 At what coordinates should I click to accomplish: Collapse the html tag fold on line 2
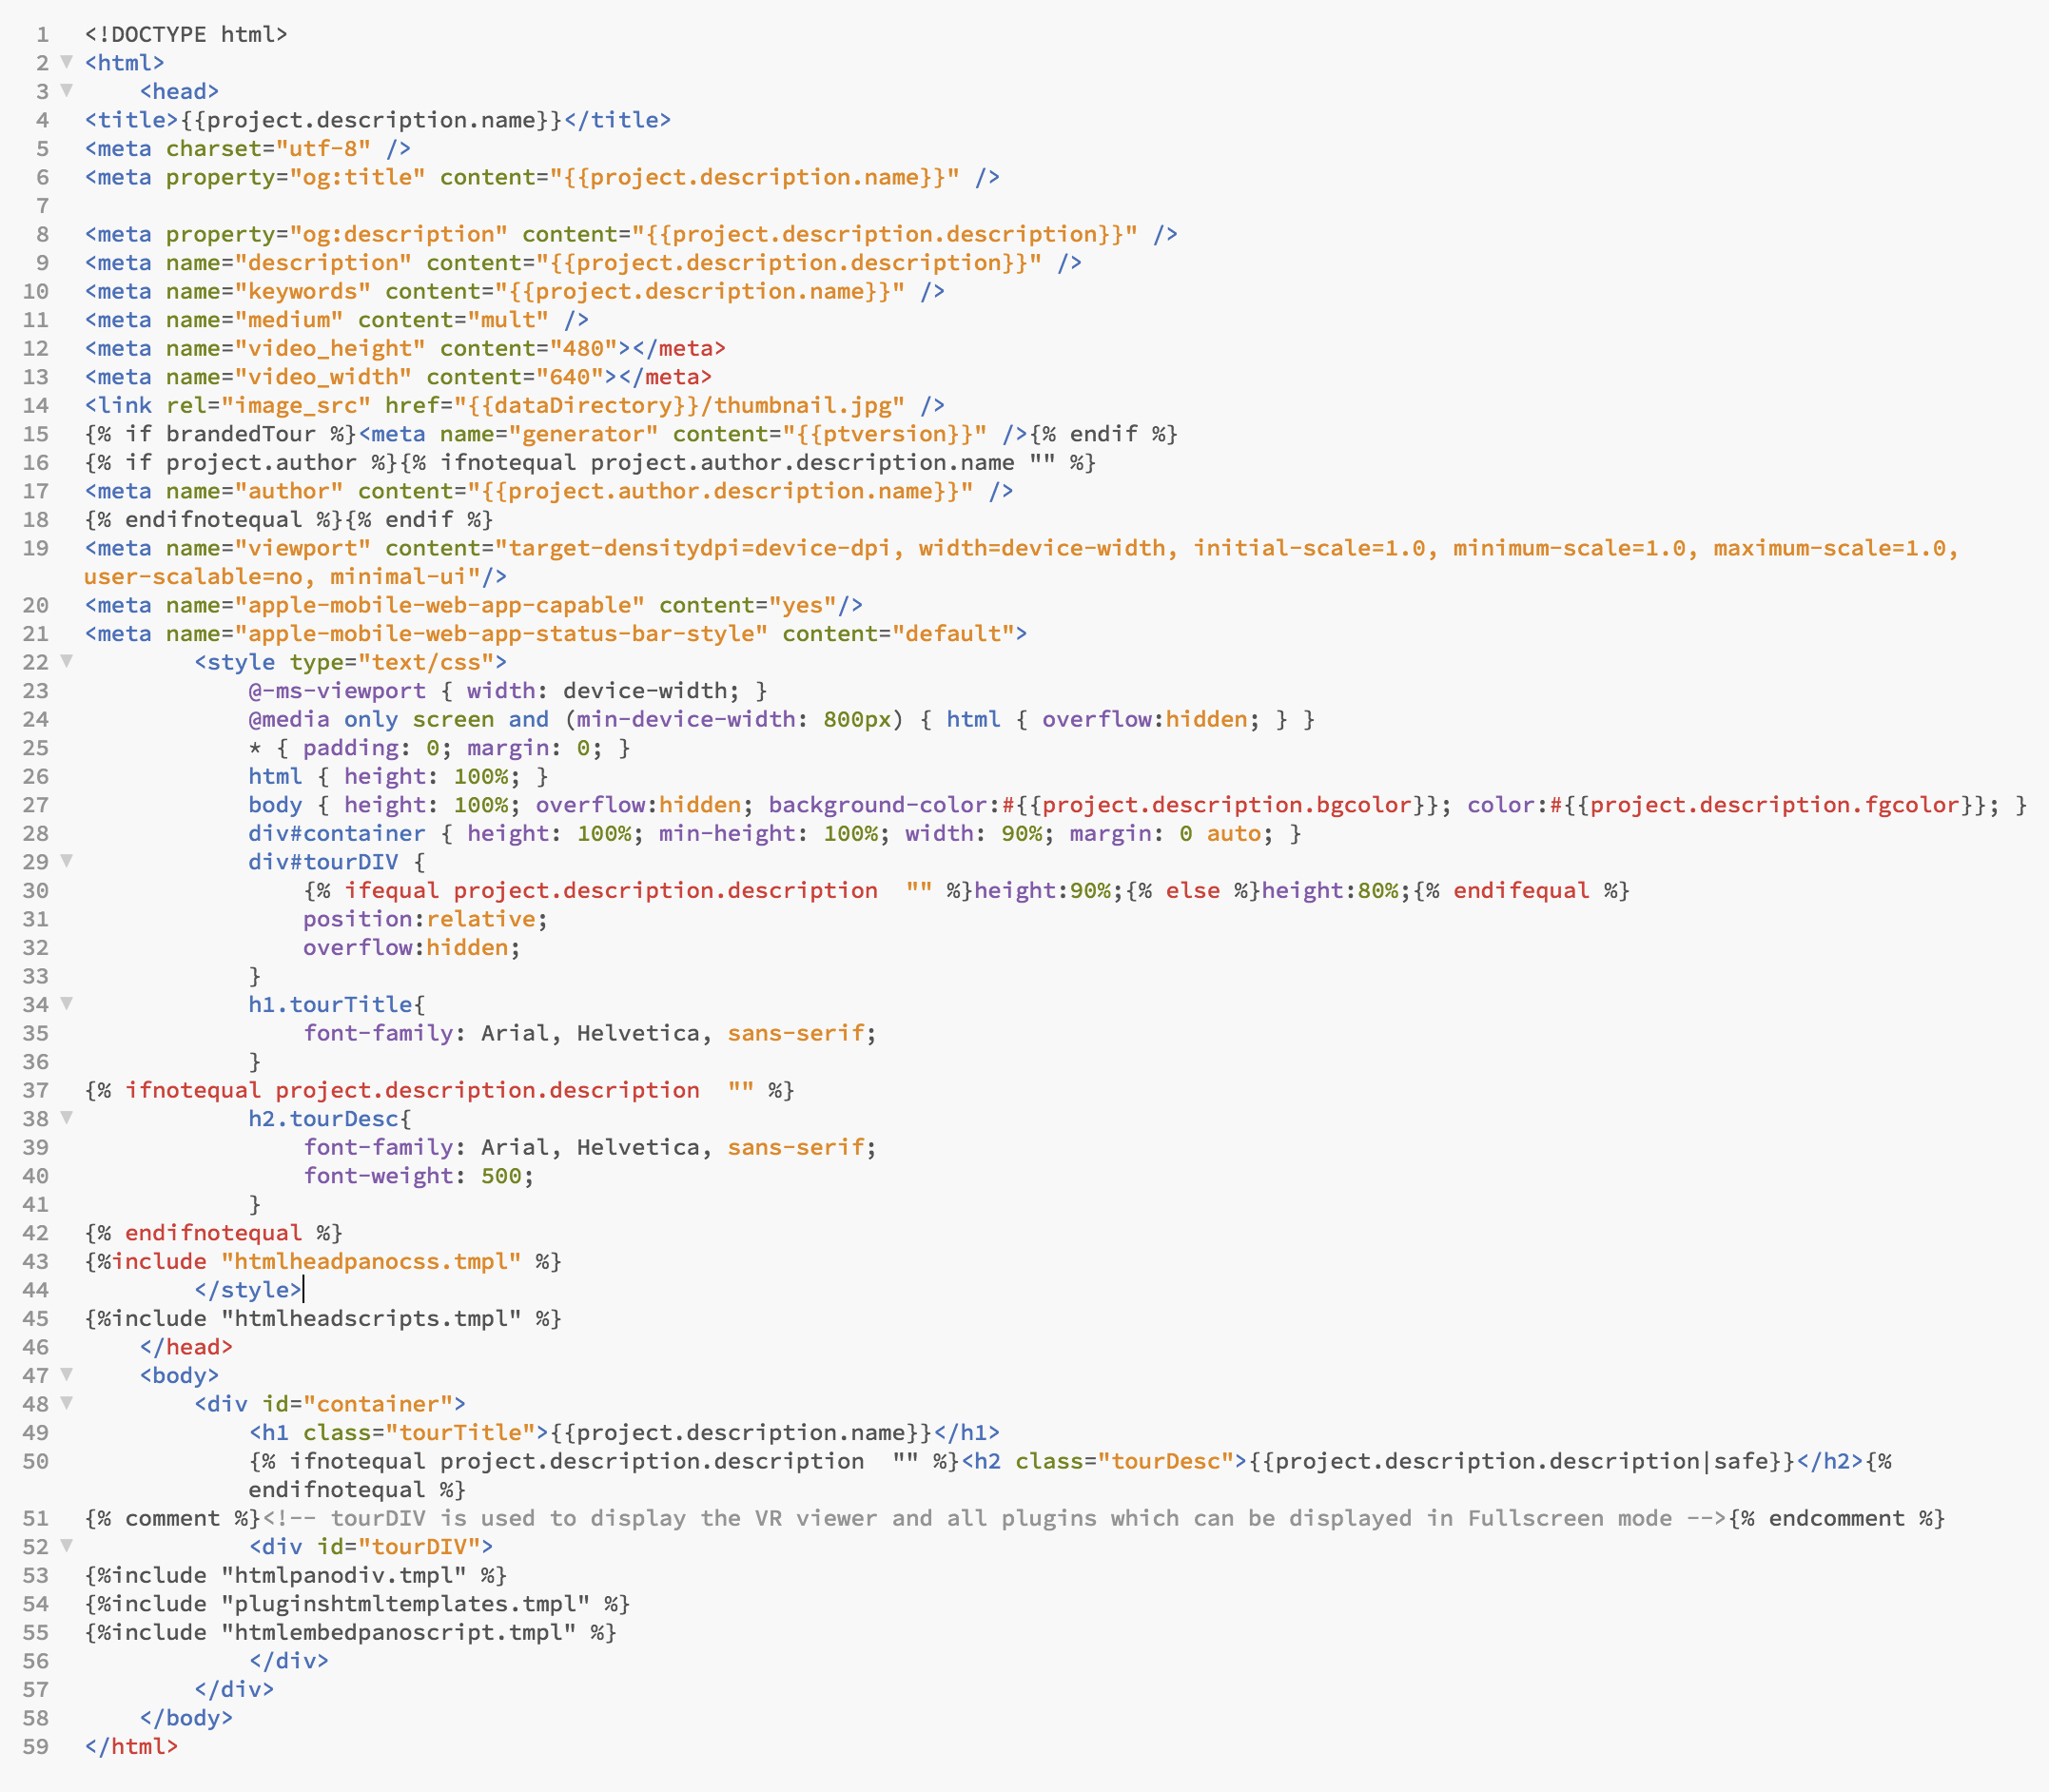66,61
